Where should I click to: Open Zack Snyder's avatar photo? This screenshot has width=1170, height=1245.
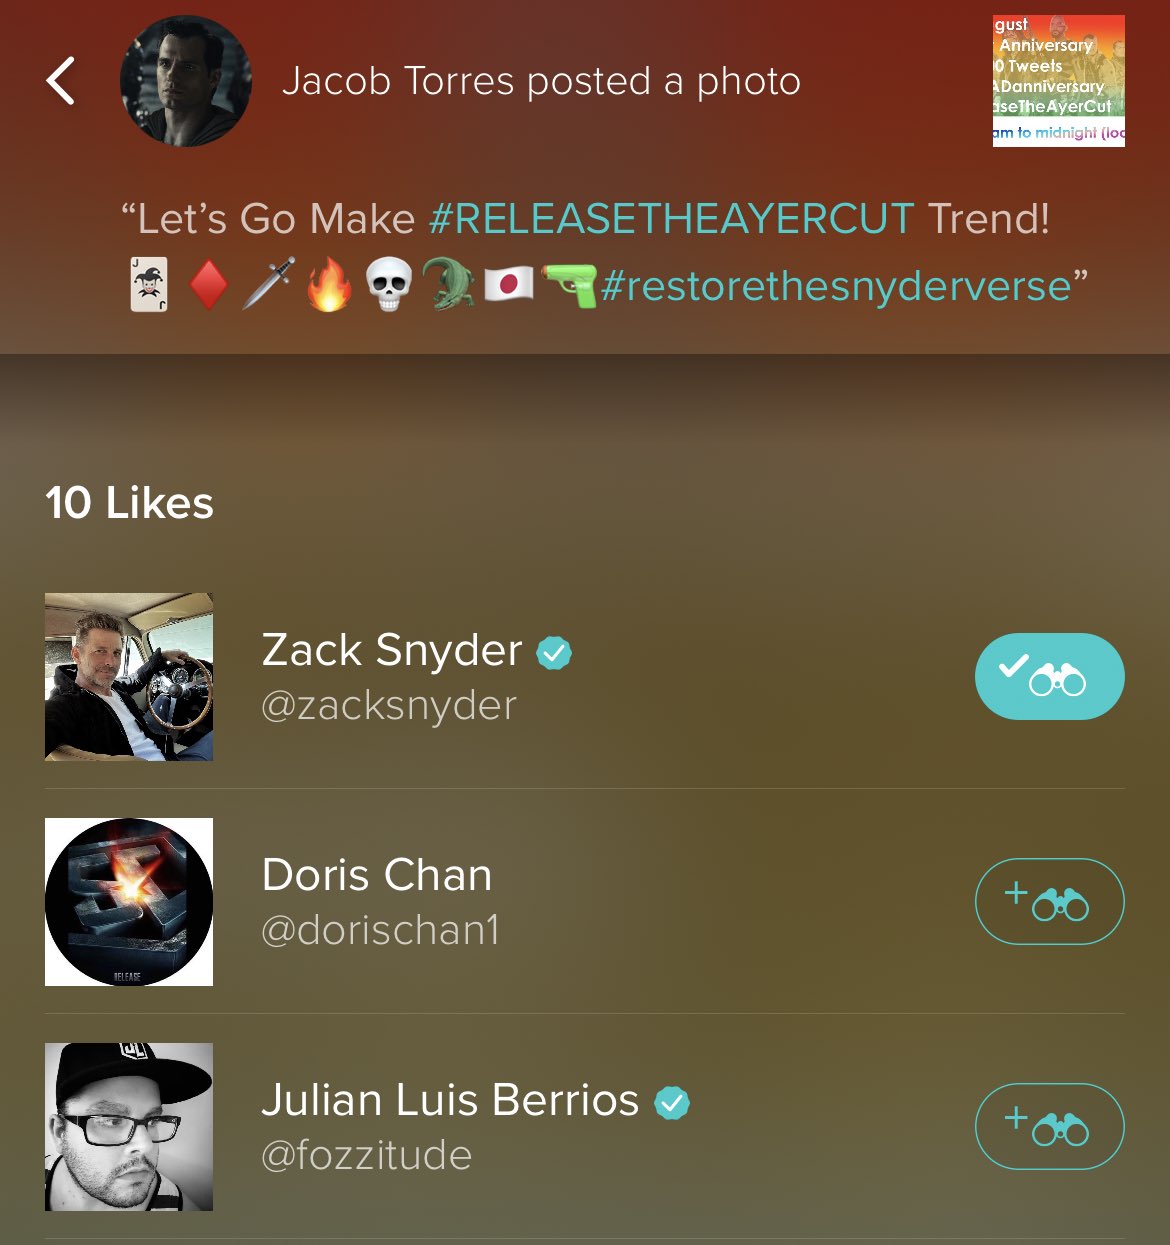(129, 677)
